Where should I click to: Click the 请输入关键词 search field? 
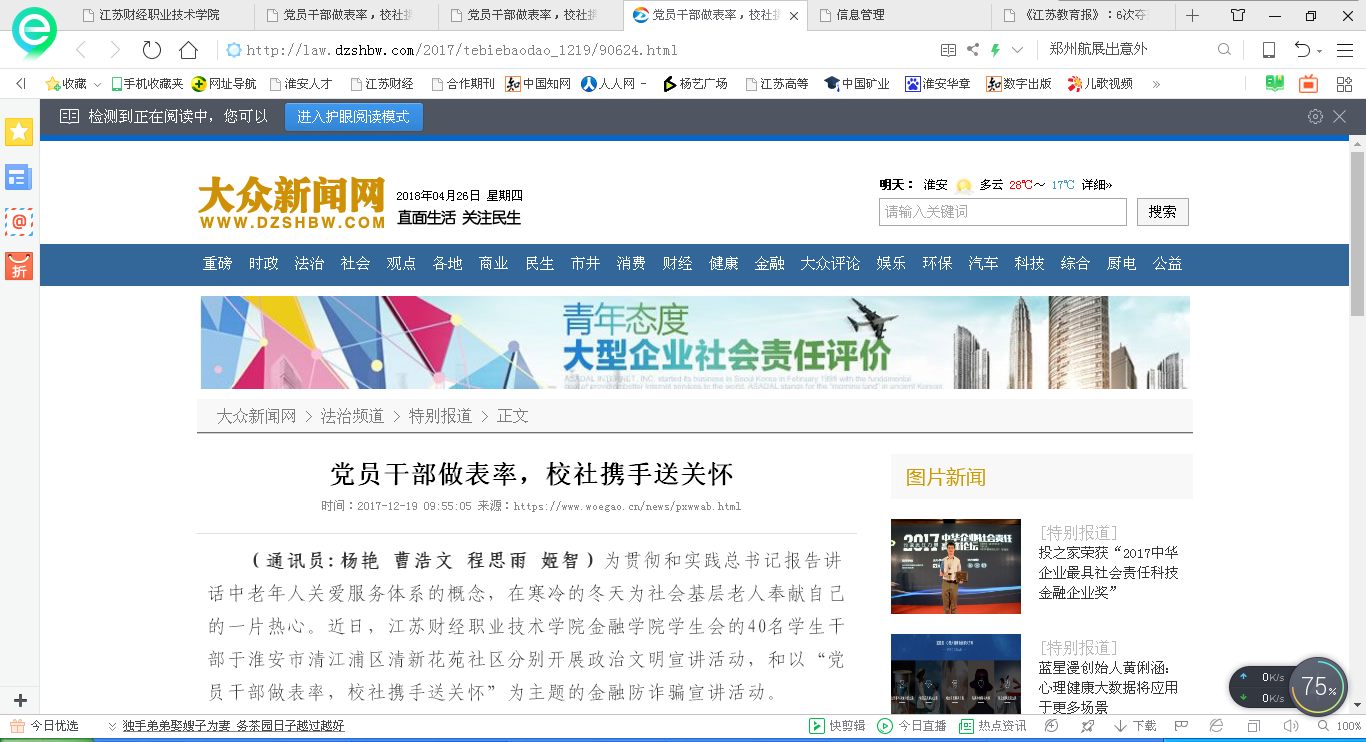click(1002, 212)
